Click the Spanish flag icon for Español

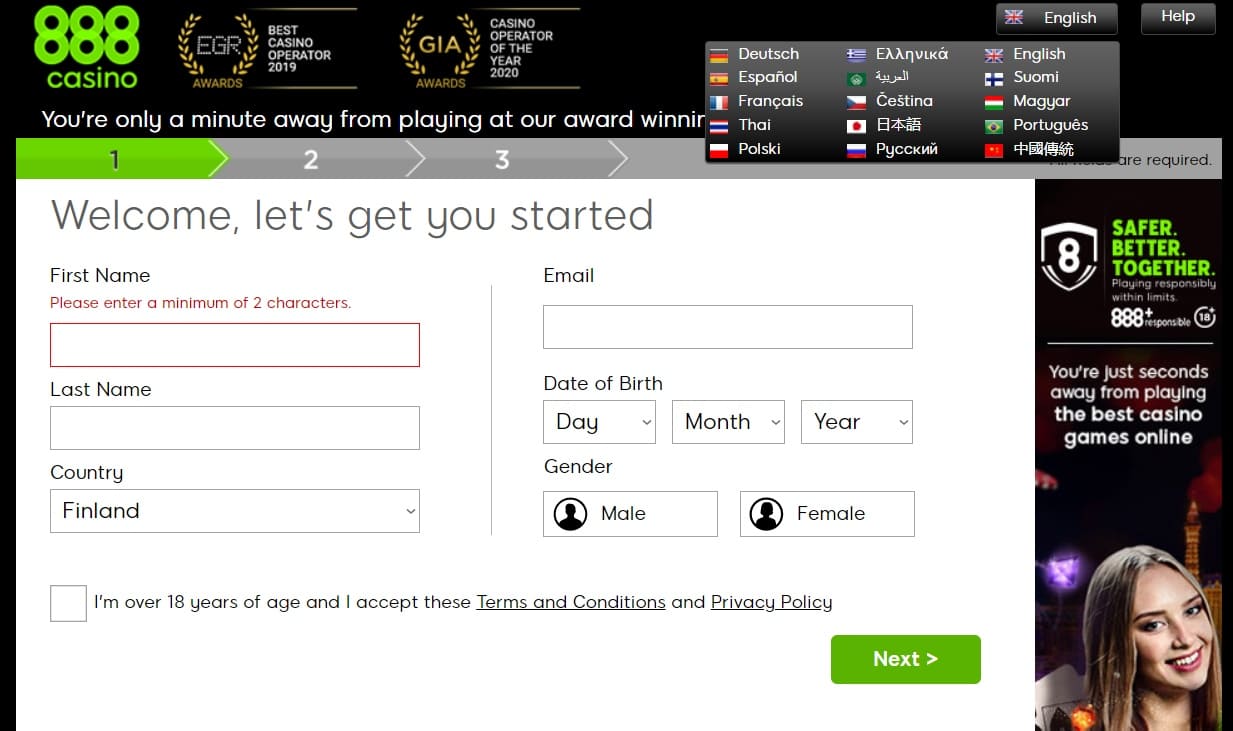coord(718,78)
